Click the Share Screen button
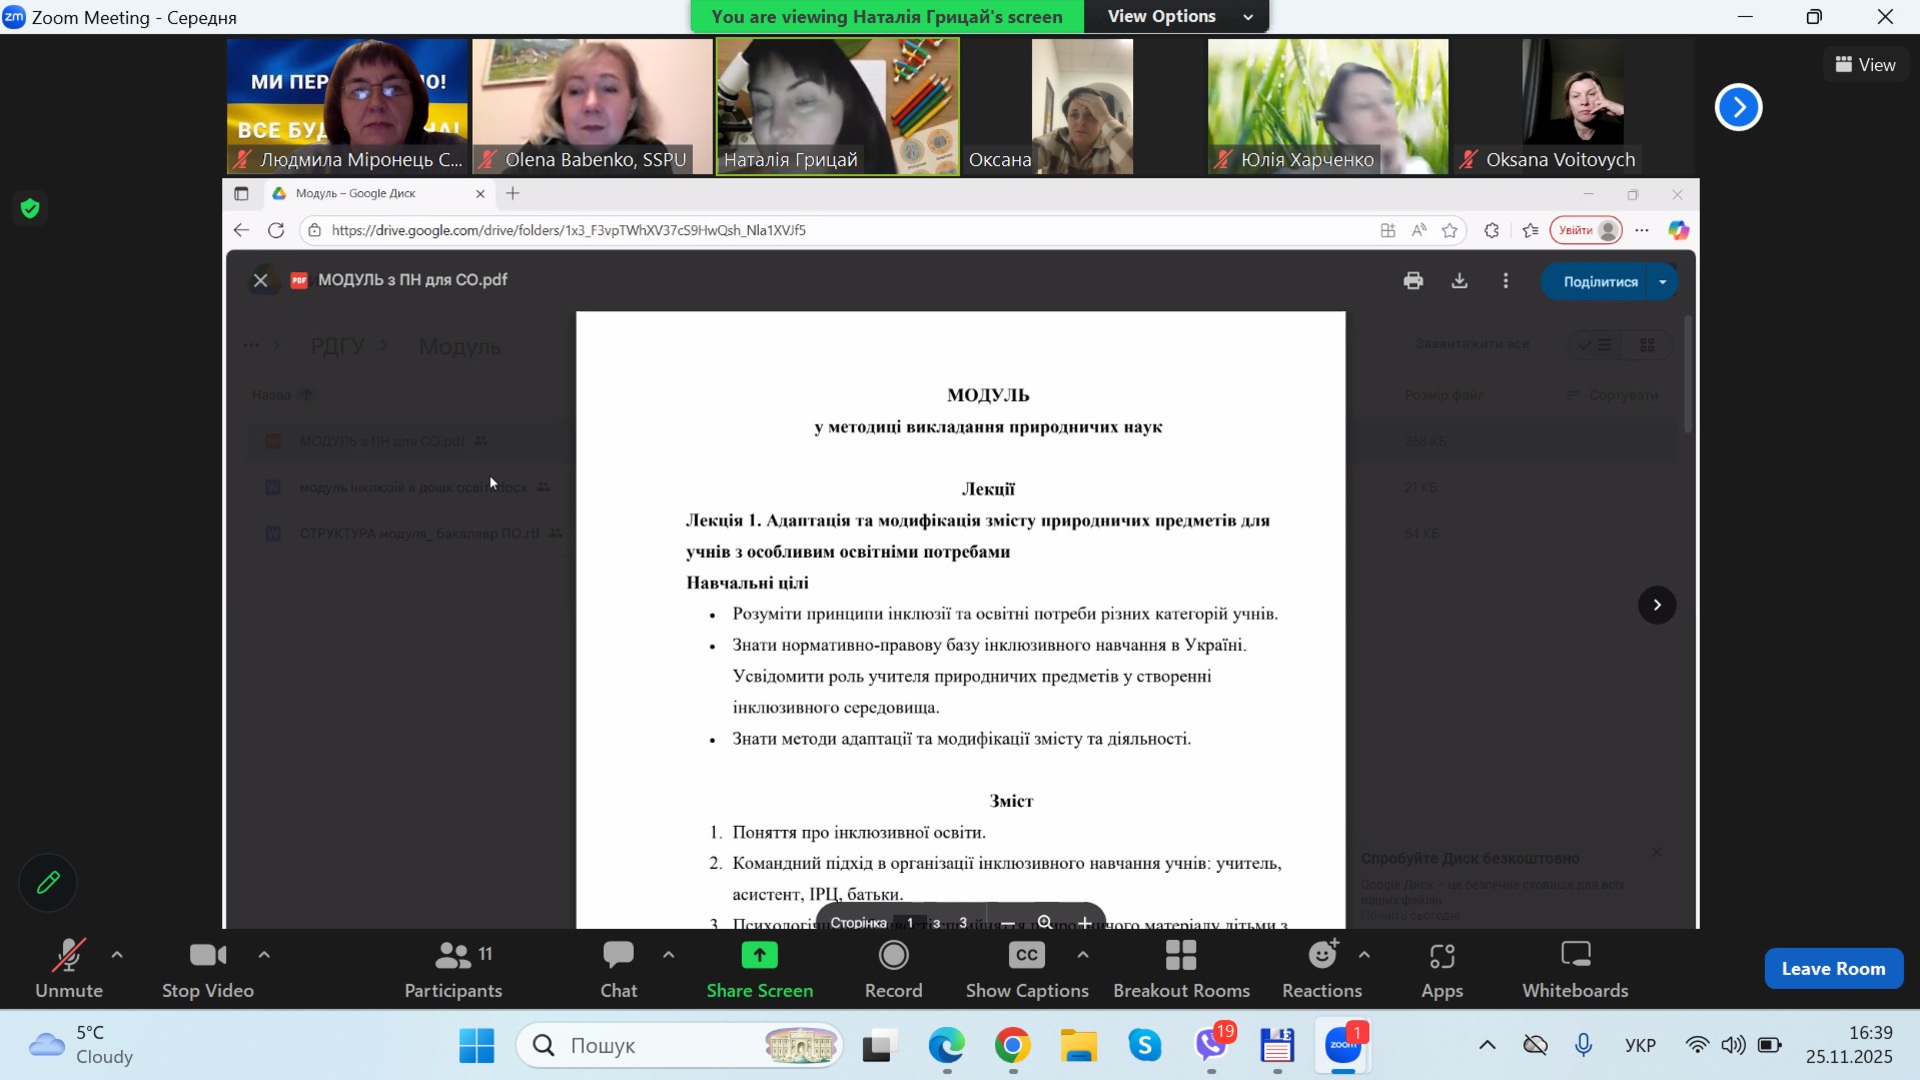 pyautogui.click(x=760, y=968)
